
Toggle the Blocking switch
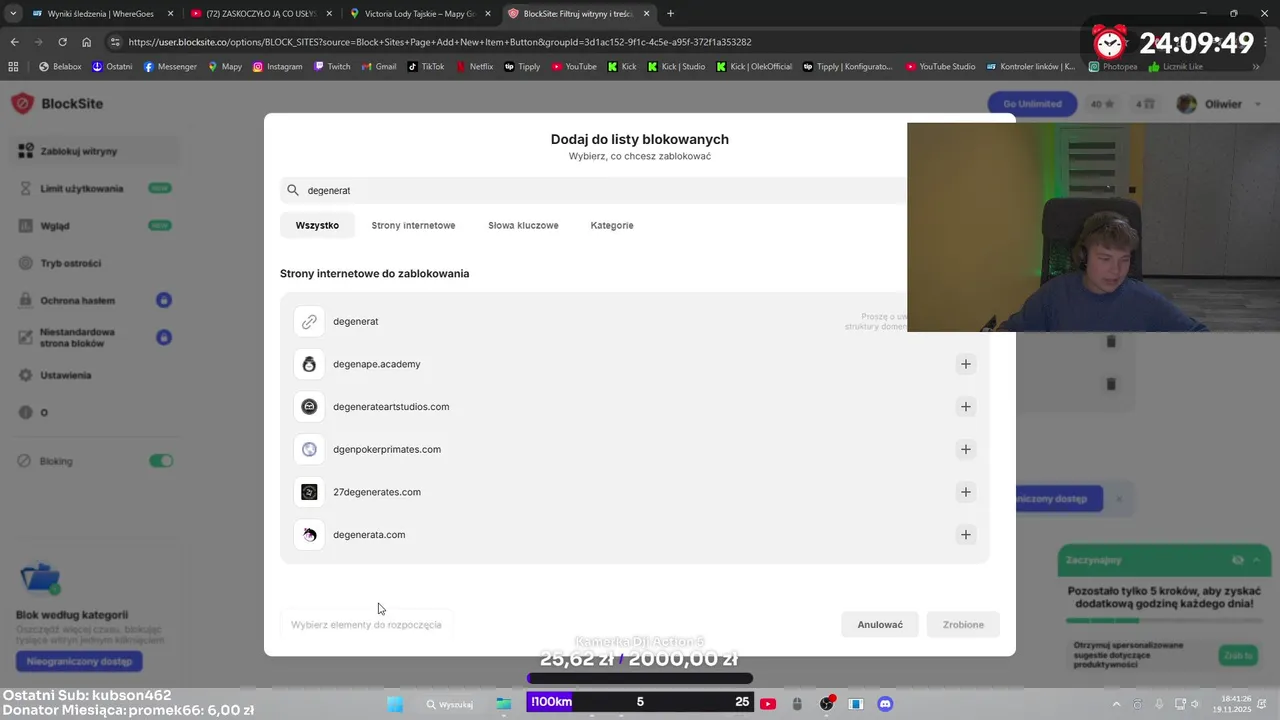[161, 461]
